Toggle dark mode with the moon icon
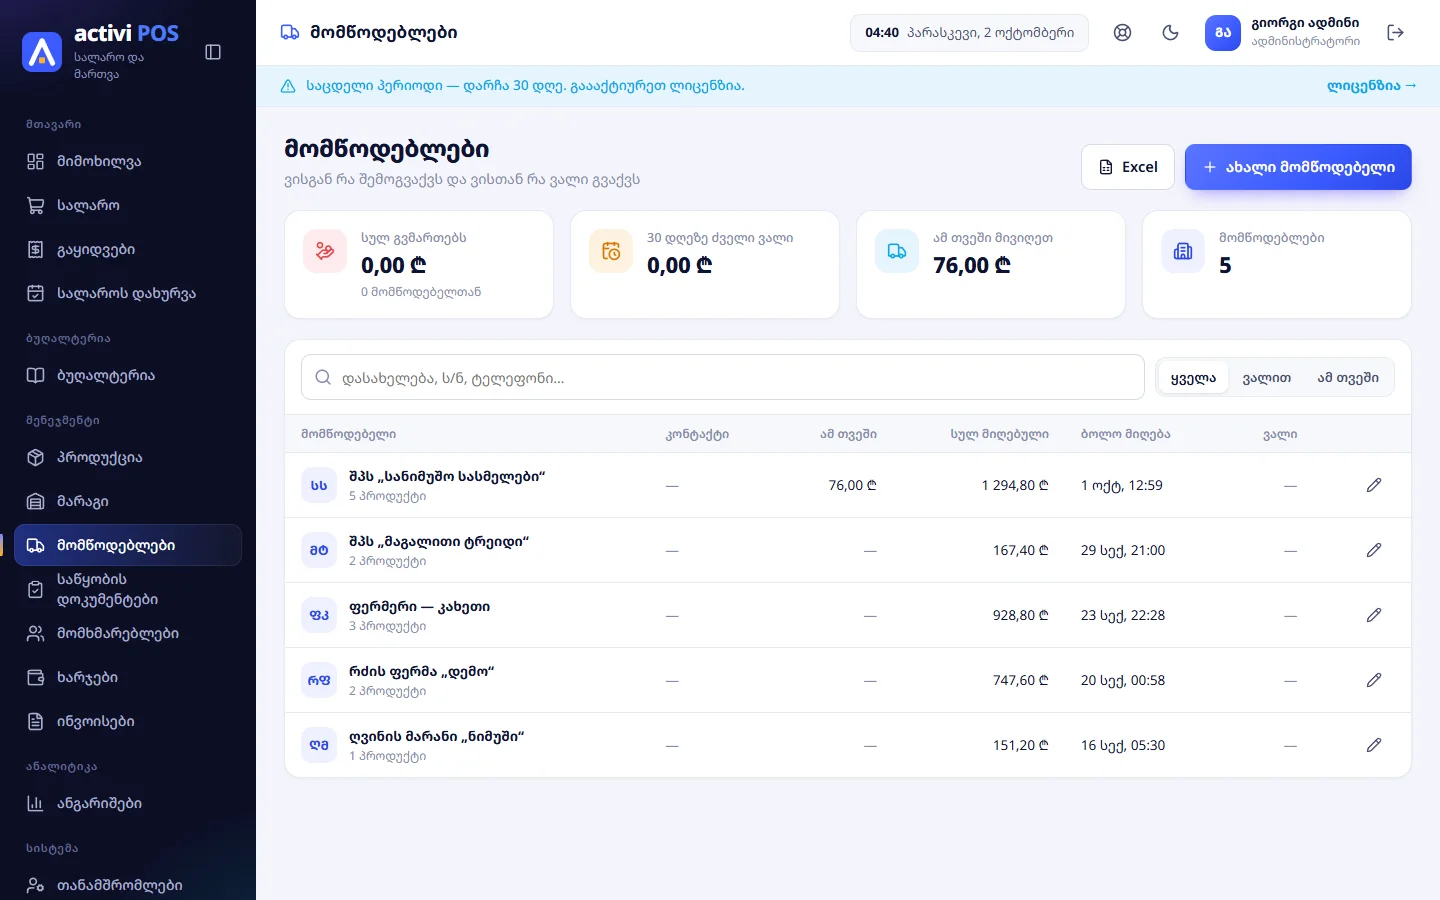1440x900 pixels. [x=1171, y=33]
